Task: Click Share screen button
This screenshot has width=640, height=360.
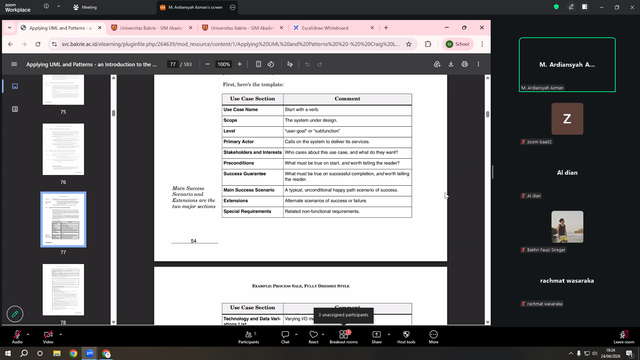Action: click(x=376, y=337)
